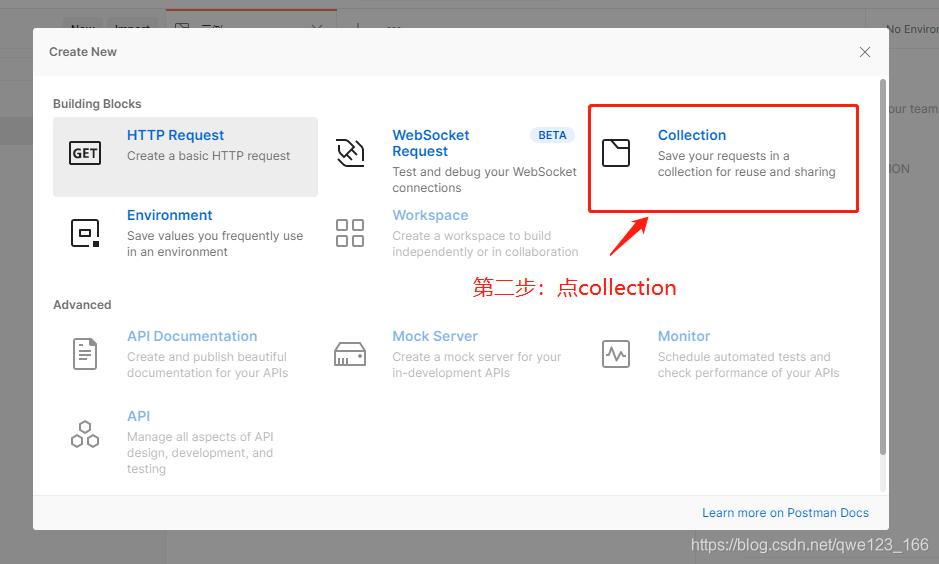Click the Mock Server icon
Viewport: 939px width, 564px height.
(350, 354)
